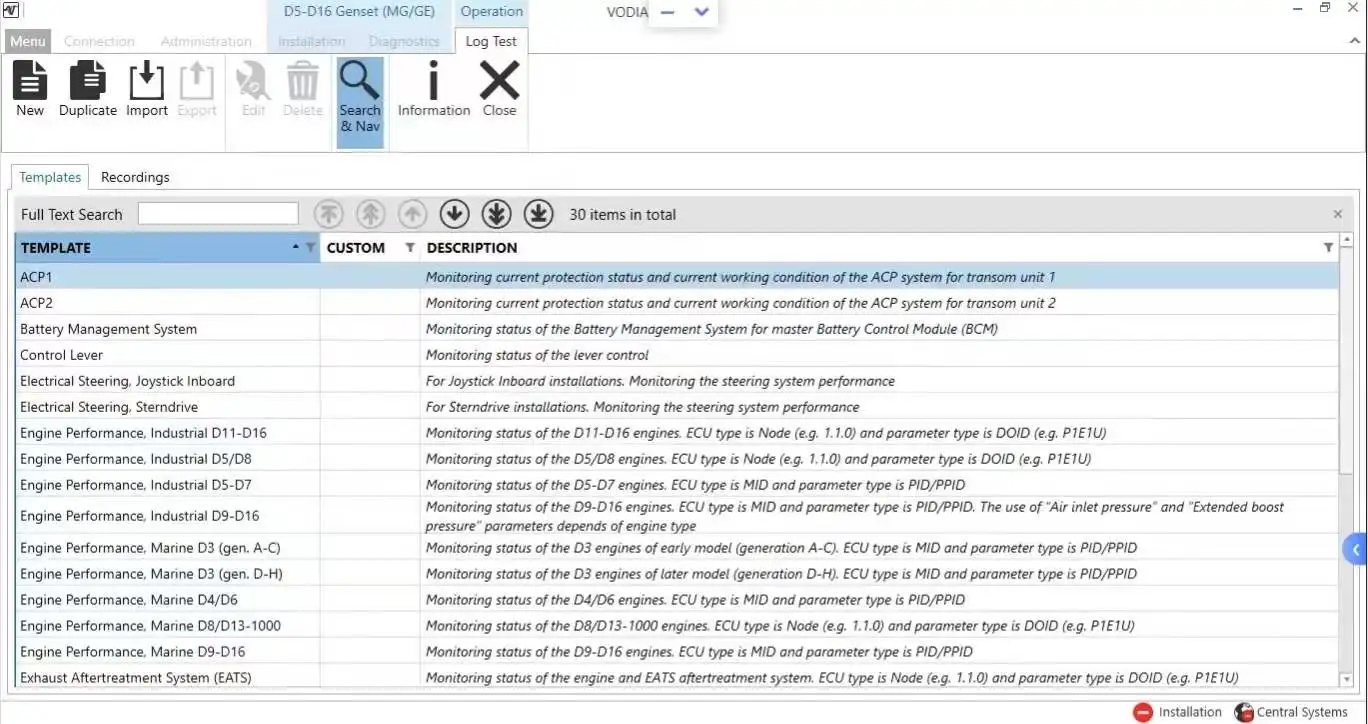Show the Recordings tab

(x=135, y=177)
